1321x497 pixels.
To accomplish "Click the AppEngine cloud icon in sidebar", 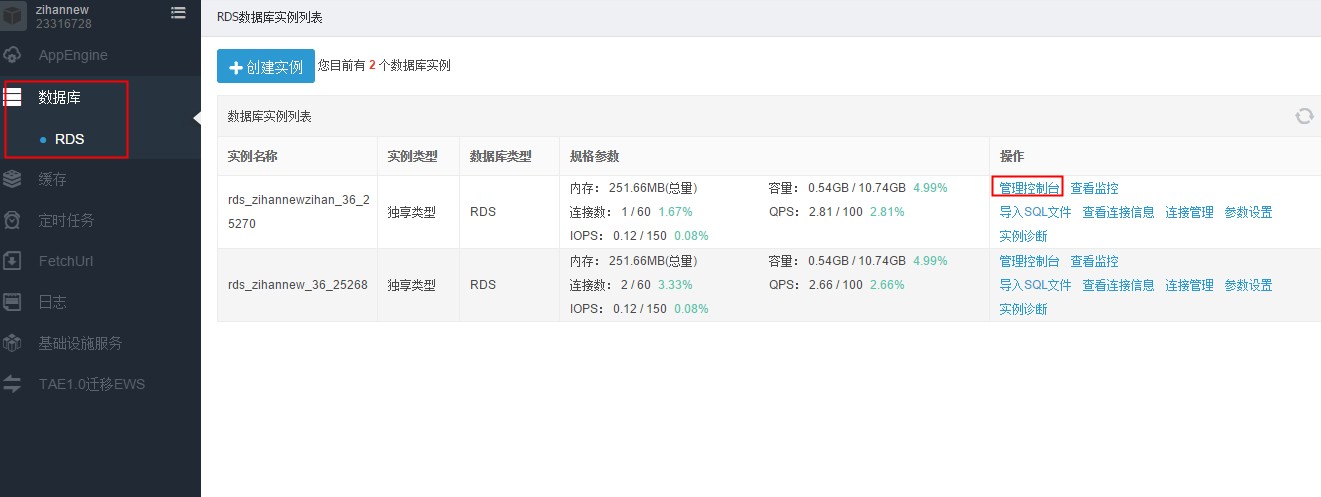I will (x=13, y=55).
